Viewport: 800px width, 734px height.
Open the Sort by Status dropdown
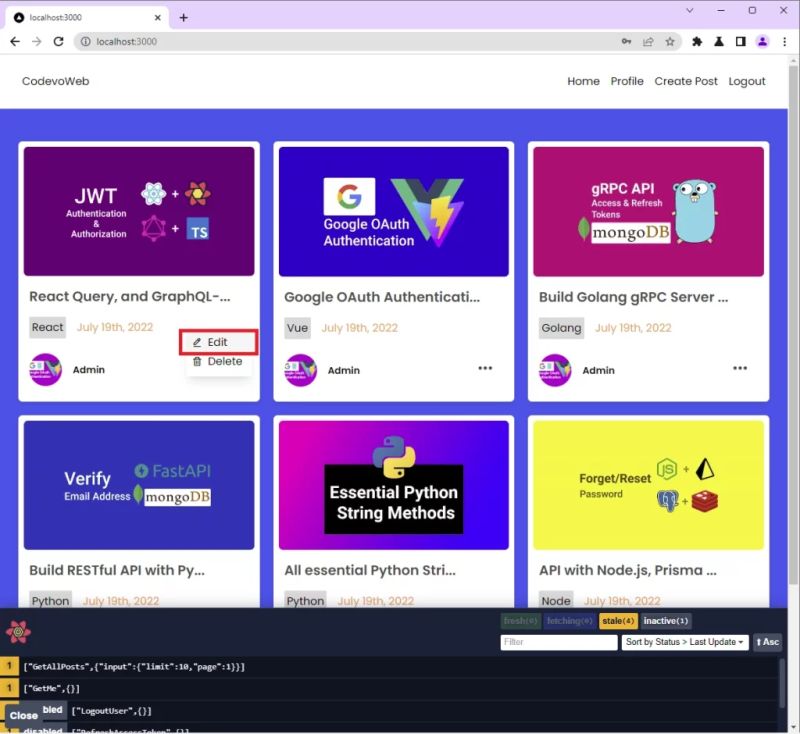(686, 642)
